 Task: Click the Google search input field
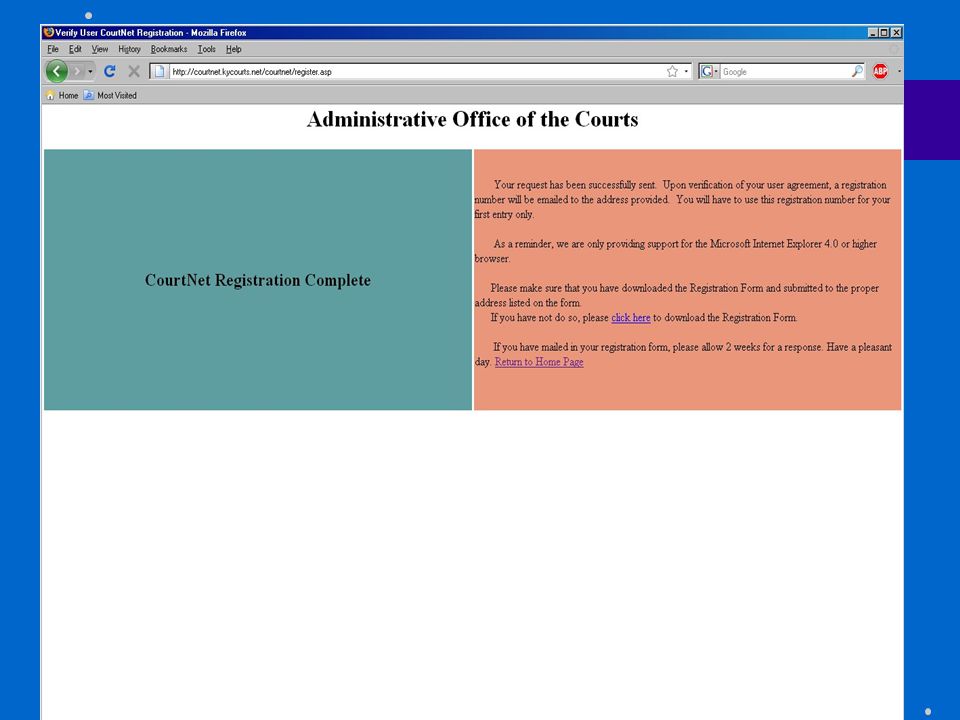786,72
